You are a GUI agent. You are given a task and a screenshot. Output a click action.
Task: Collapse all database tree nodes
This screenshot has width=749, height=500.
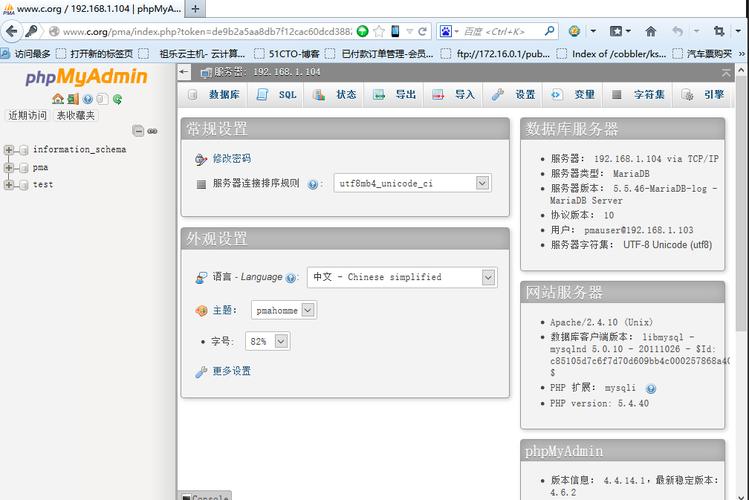pyautogui.click(x=138, y=131)
